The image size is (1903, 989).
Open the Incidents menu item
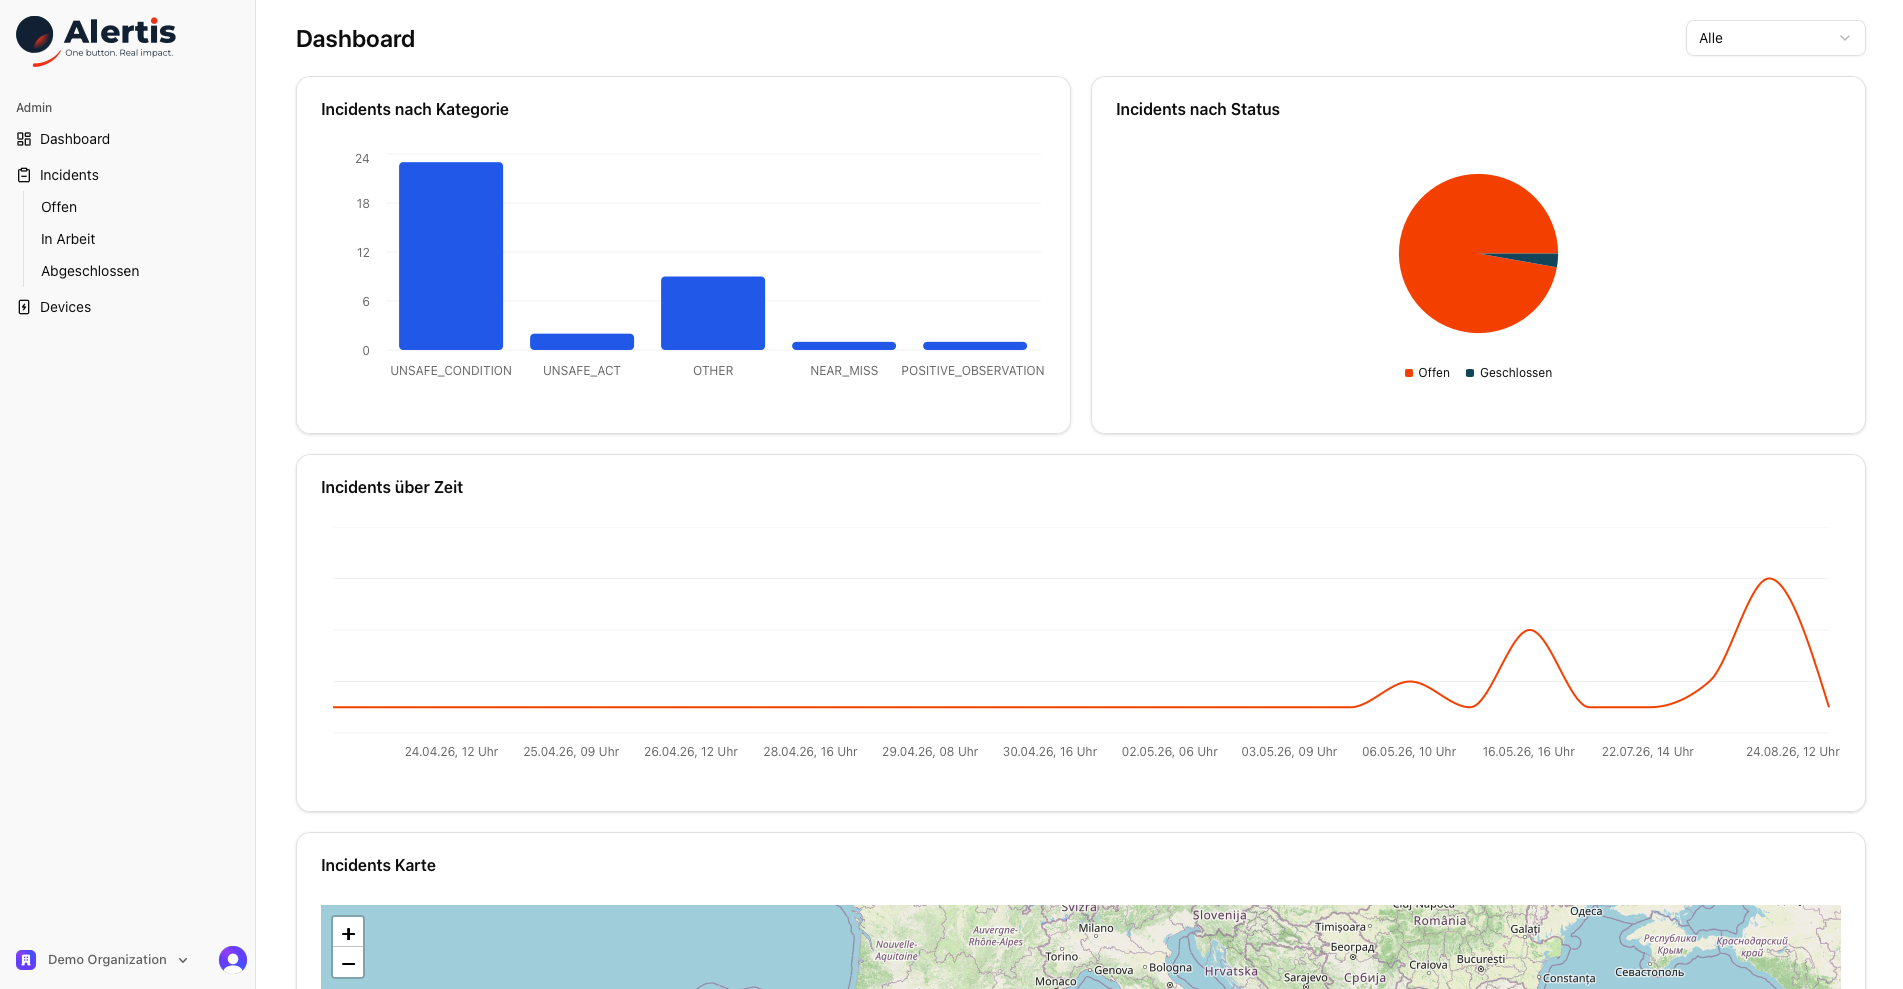pyautogui.click(x=69, y=175)
